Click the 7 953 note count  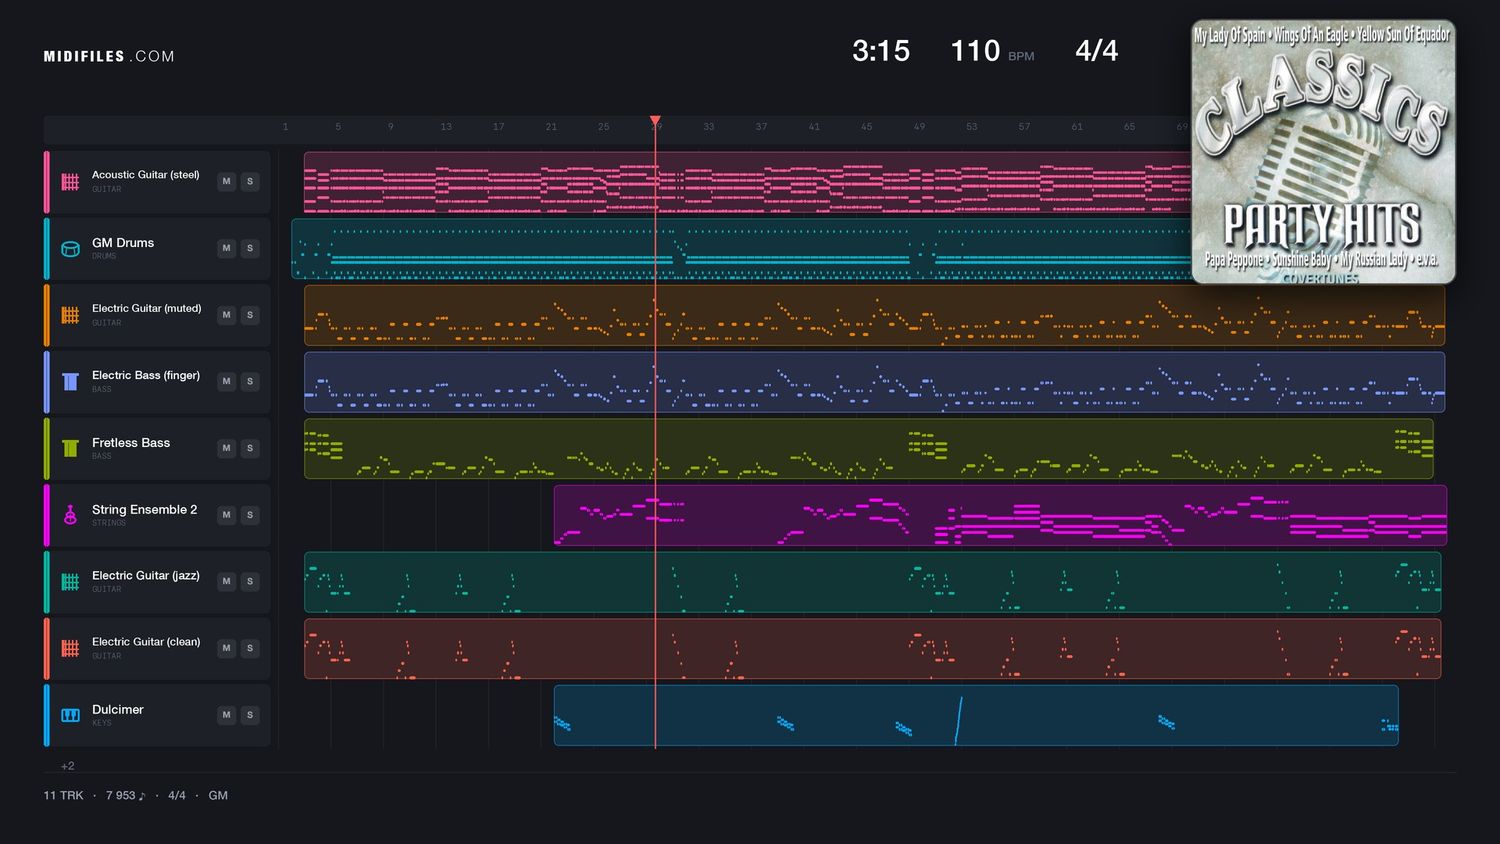point(125,796)
